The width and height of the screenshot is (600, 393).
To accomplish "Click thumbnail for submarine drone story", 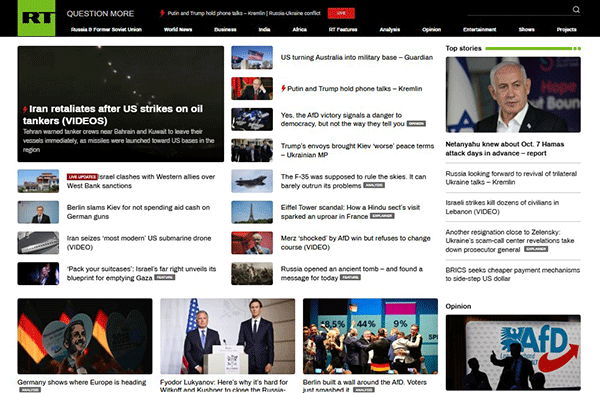I will pyautogui.click(x=38, y=243).
